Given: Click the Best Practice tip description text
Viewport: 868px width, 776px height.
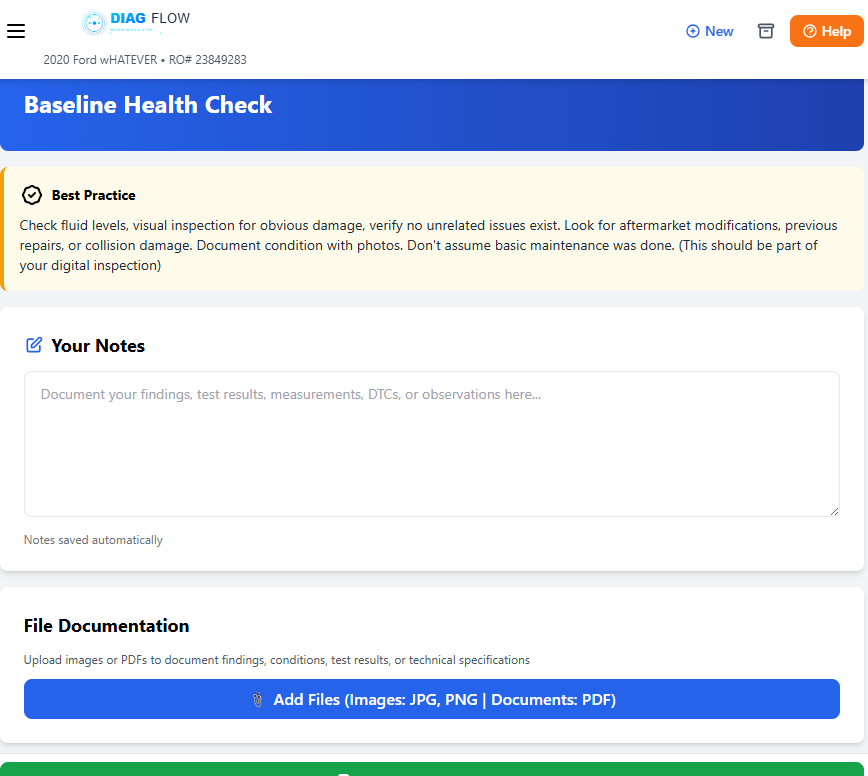Looking at the screenshot, I should (430, 245).
